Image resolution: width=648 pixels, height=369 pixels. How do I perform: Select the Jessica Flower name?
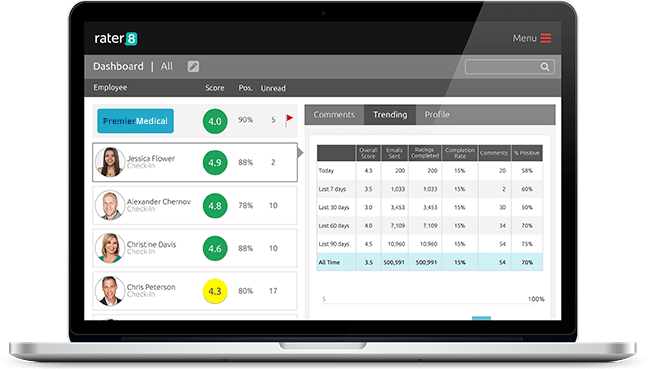coord(151,158)
